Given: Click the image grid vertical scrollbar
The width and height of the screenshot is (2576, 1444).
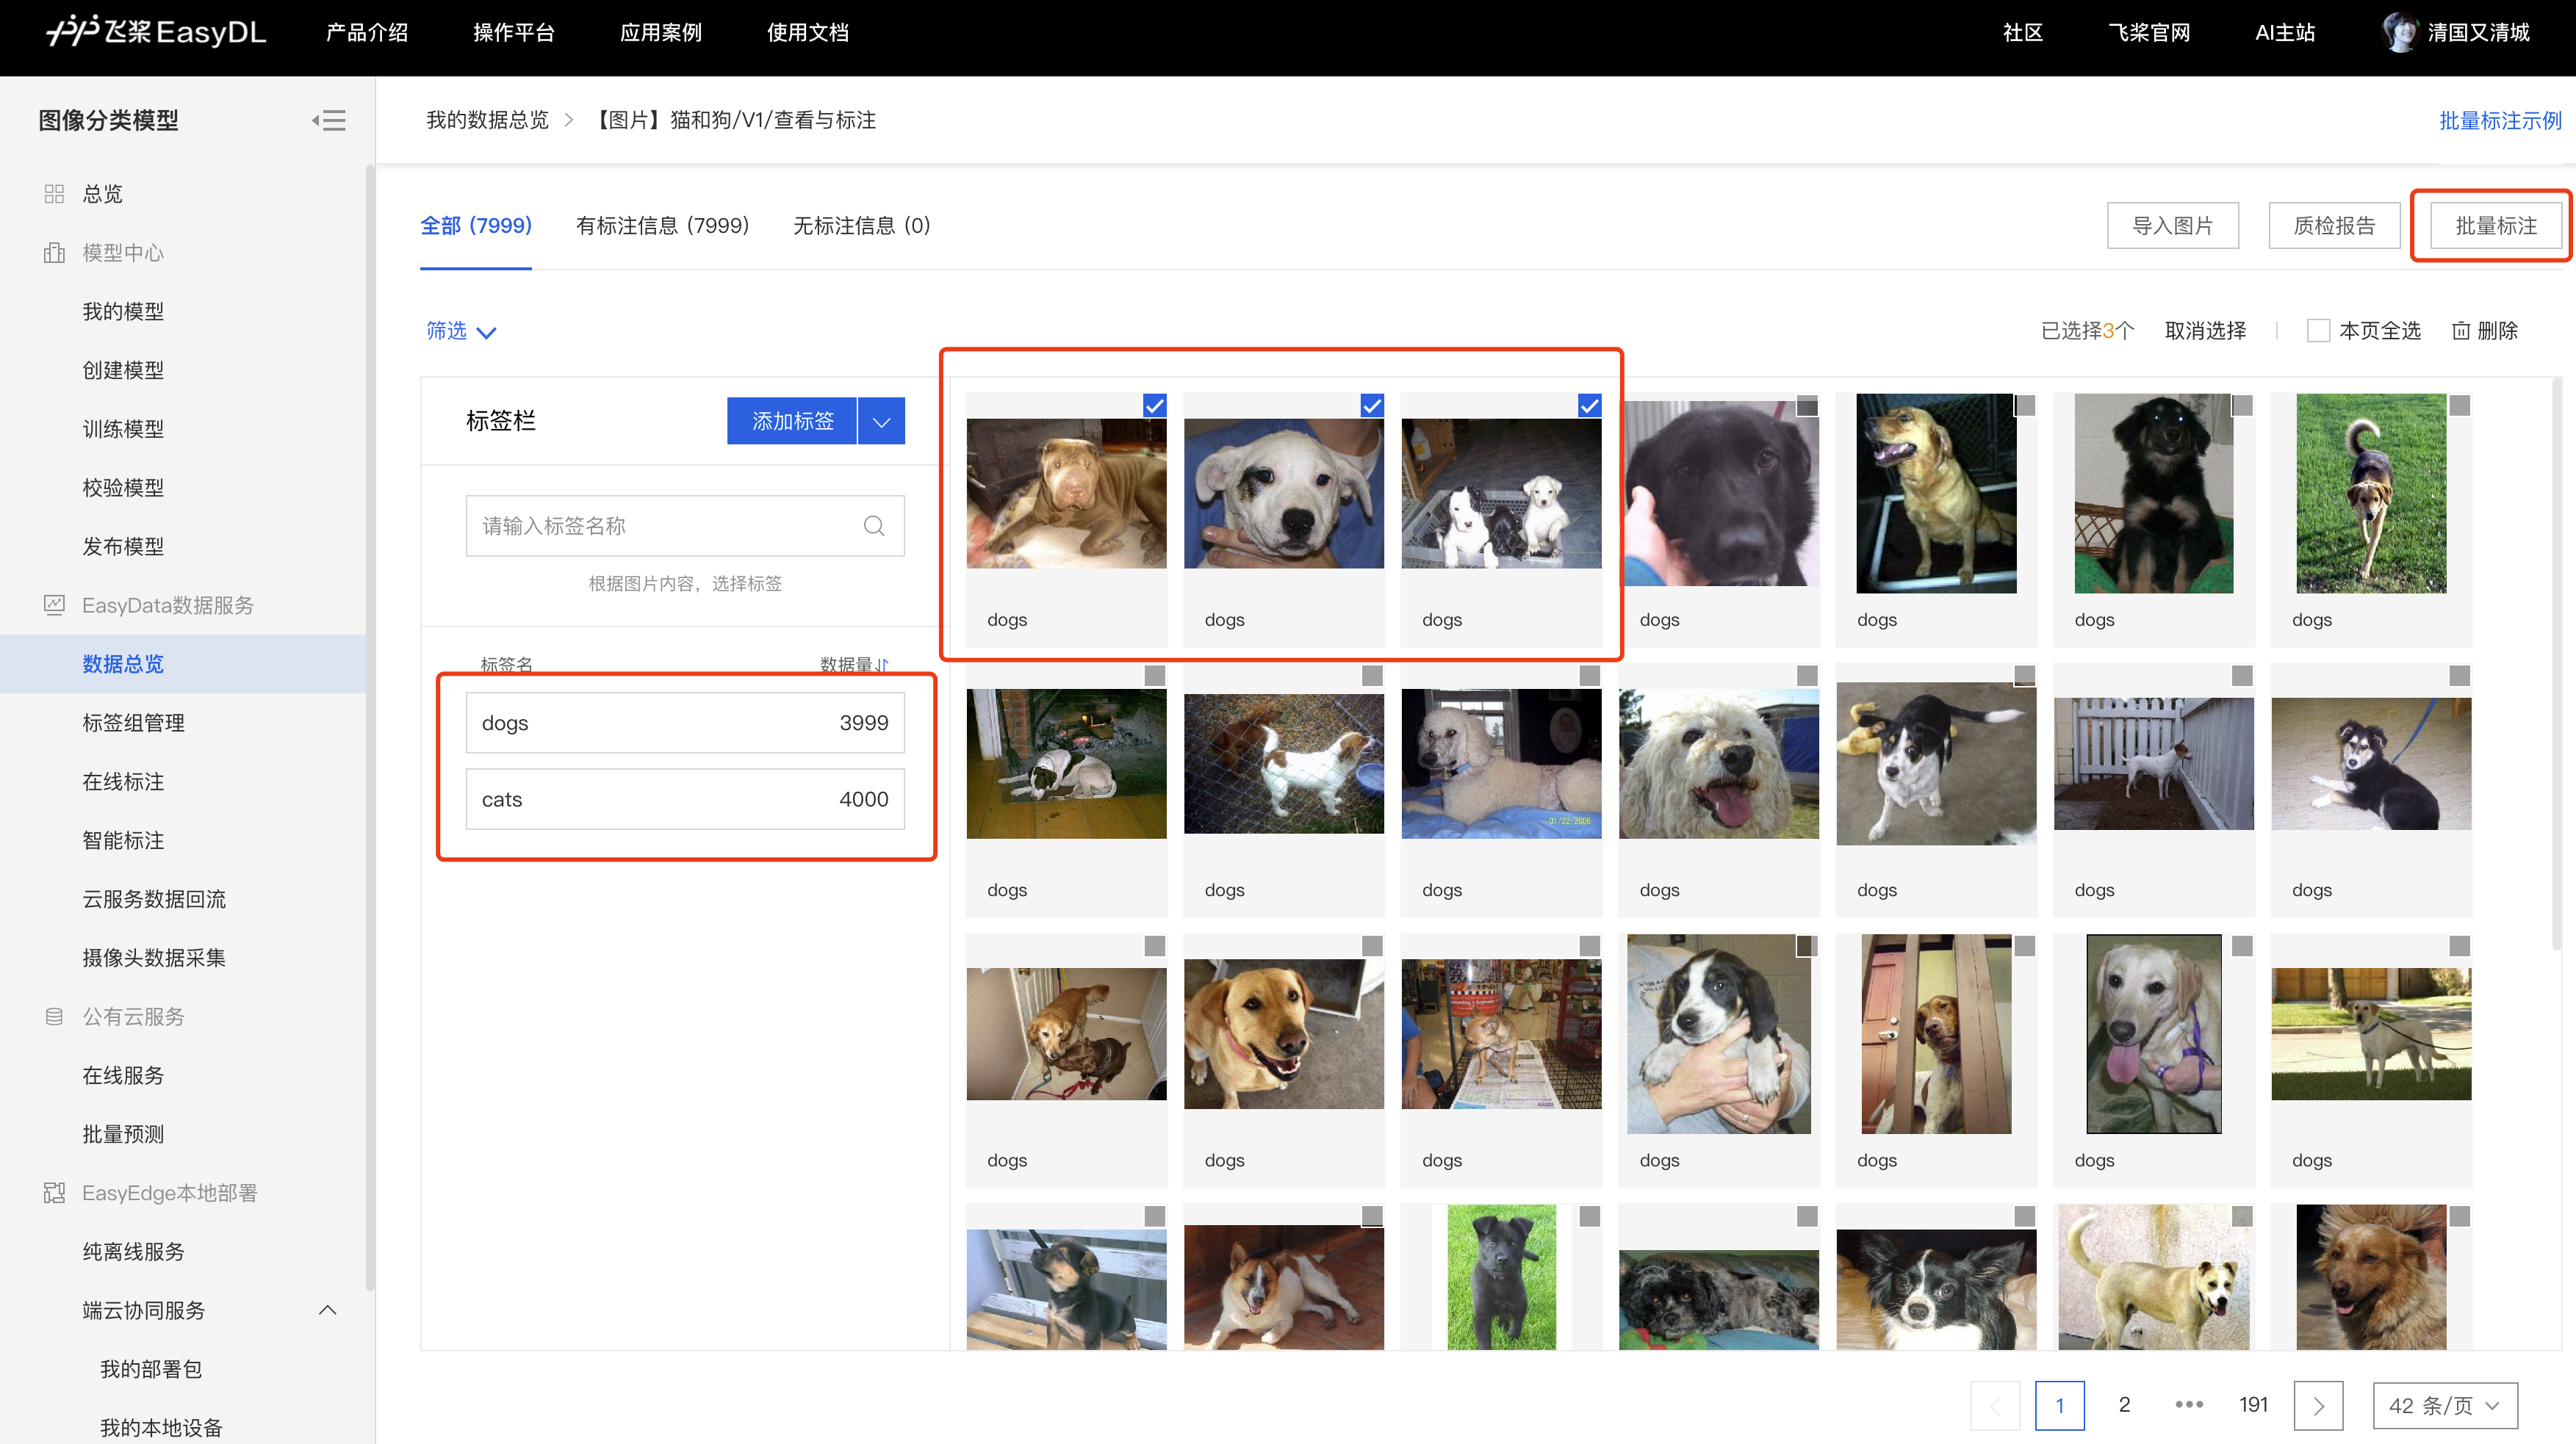Looking at the screenshot, I should 2556,664.
